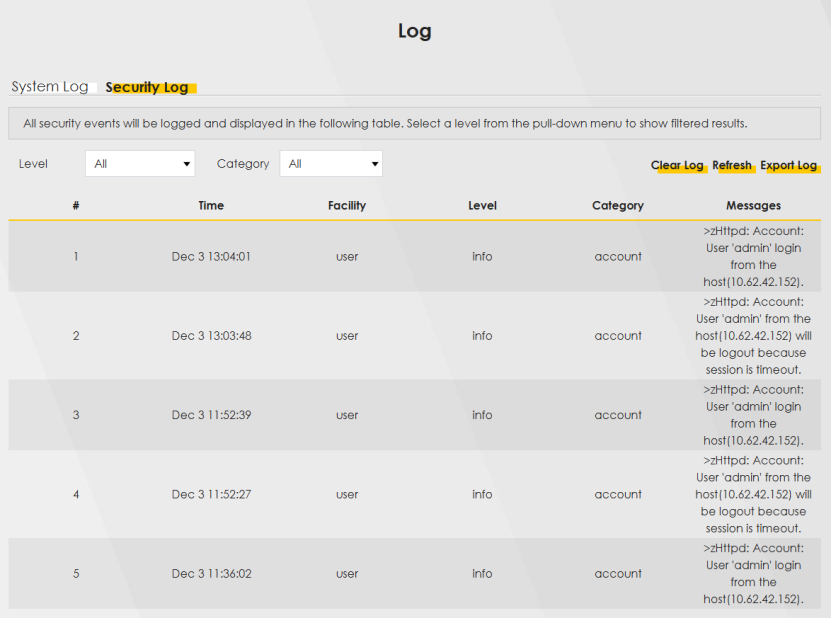Click the # column header
Screen dimensions: 831x618
[x=76, y=205]
